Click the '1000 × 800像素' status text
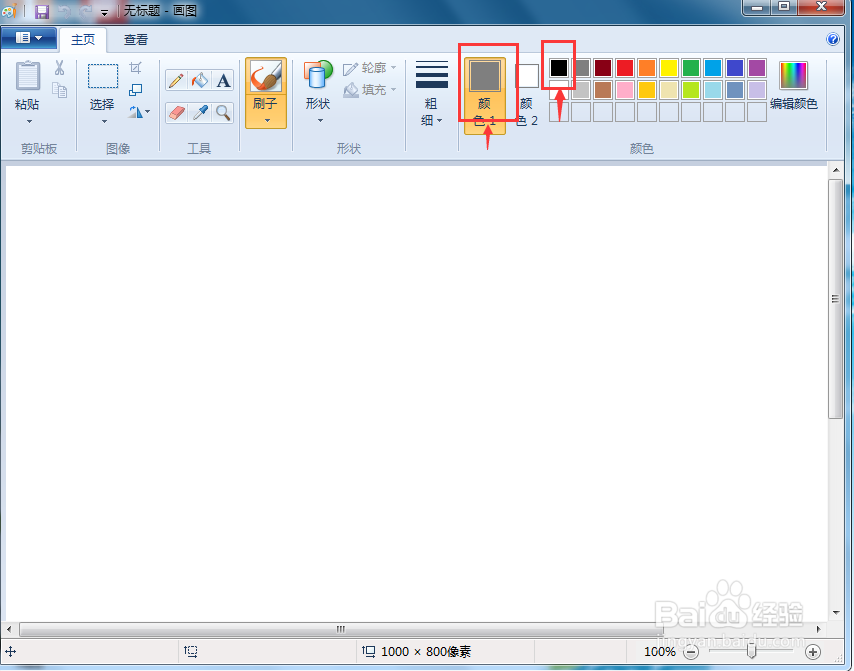Screen dimensions: 854x671 click(425, 651)
